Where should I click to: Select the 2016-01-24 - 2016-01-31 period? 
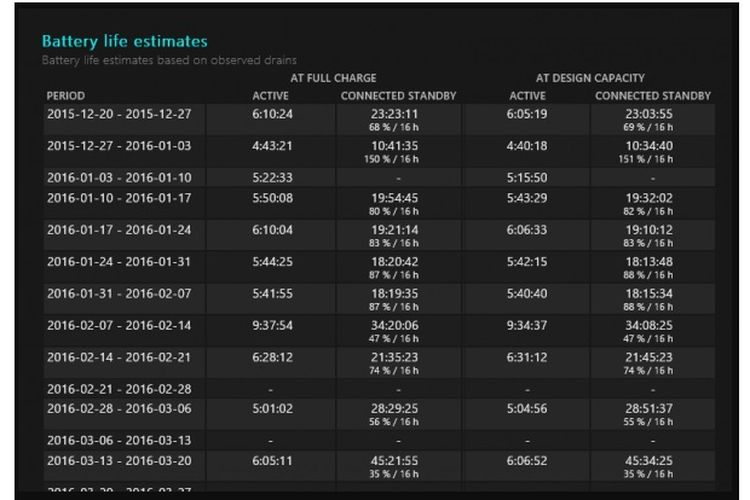(118, 262)
